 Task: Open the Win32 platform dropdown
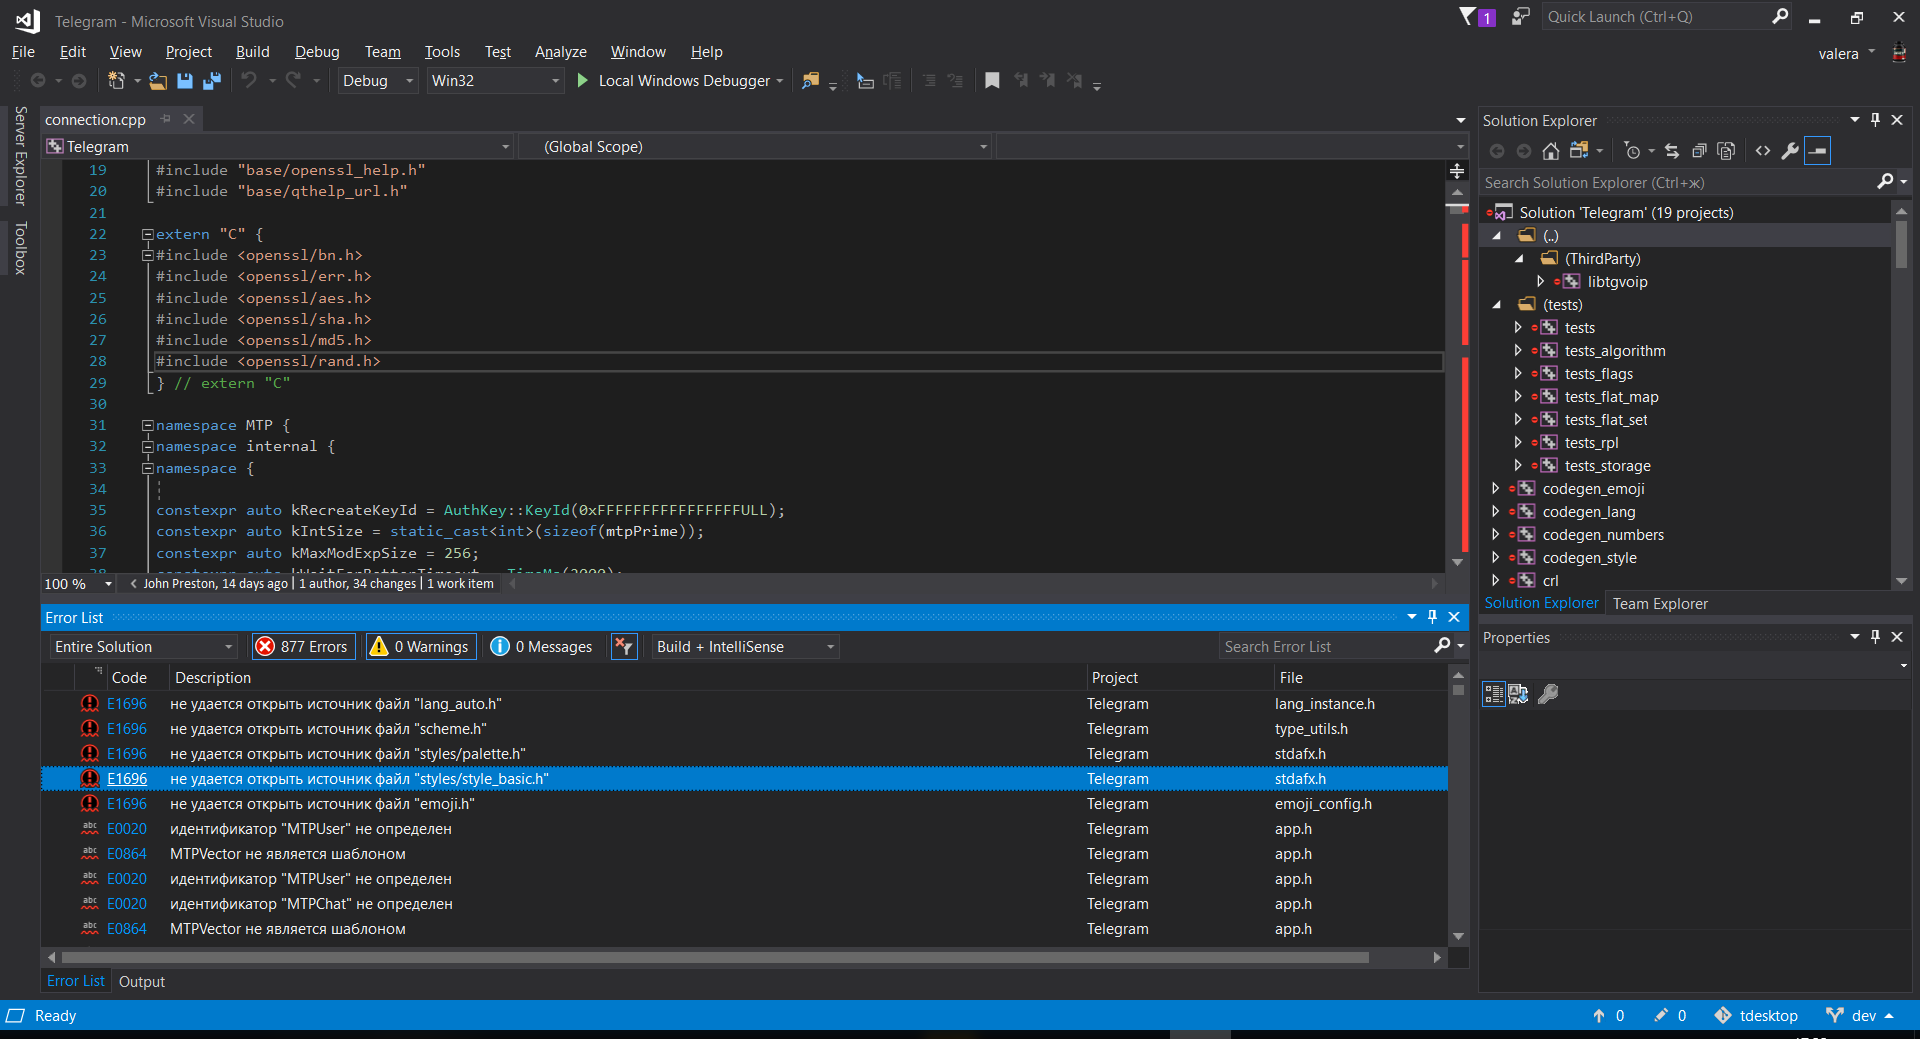[x=554, y=81]
